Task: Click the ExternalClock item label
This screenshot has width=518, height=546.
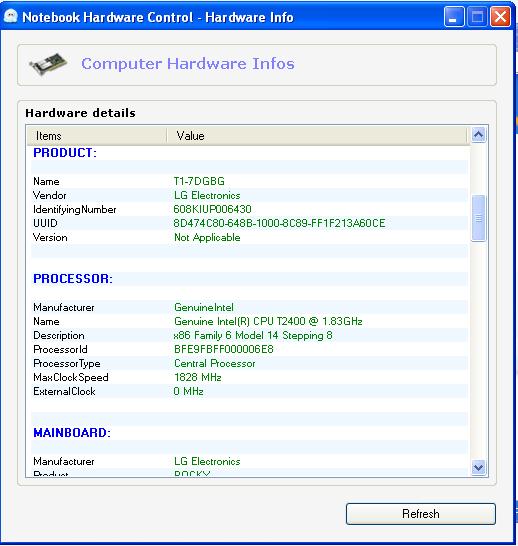Action: [x=64, y=391]
